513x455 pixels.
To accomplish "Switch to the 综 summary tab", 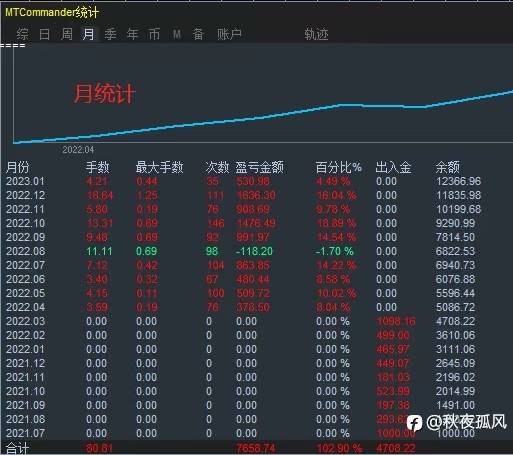I will 22,34.
